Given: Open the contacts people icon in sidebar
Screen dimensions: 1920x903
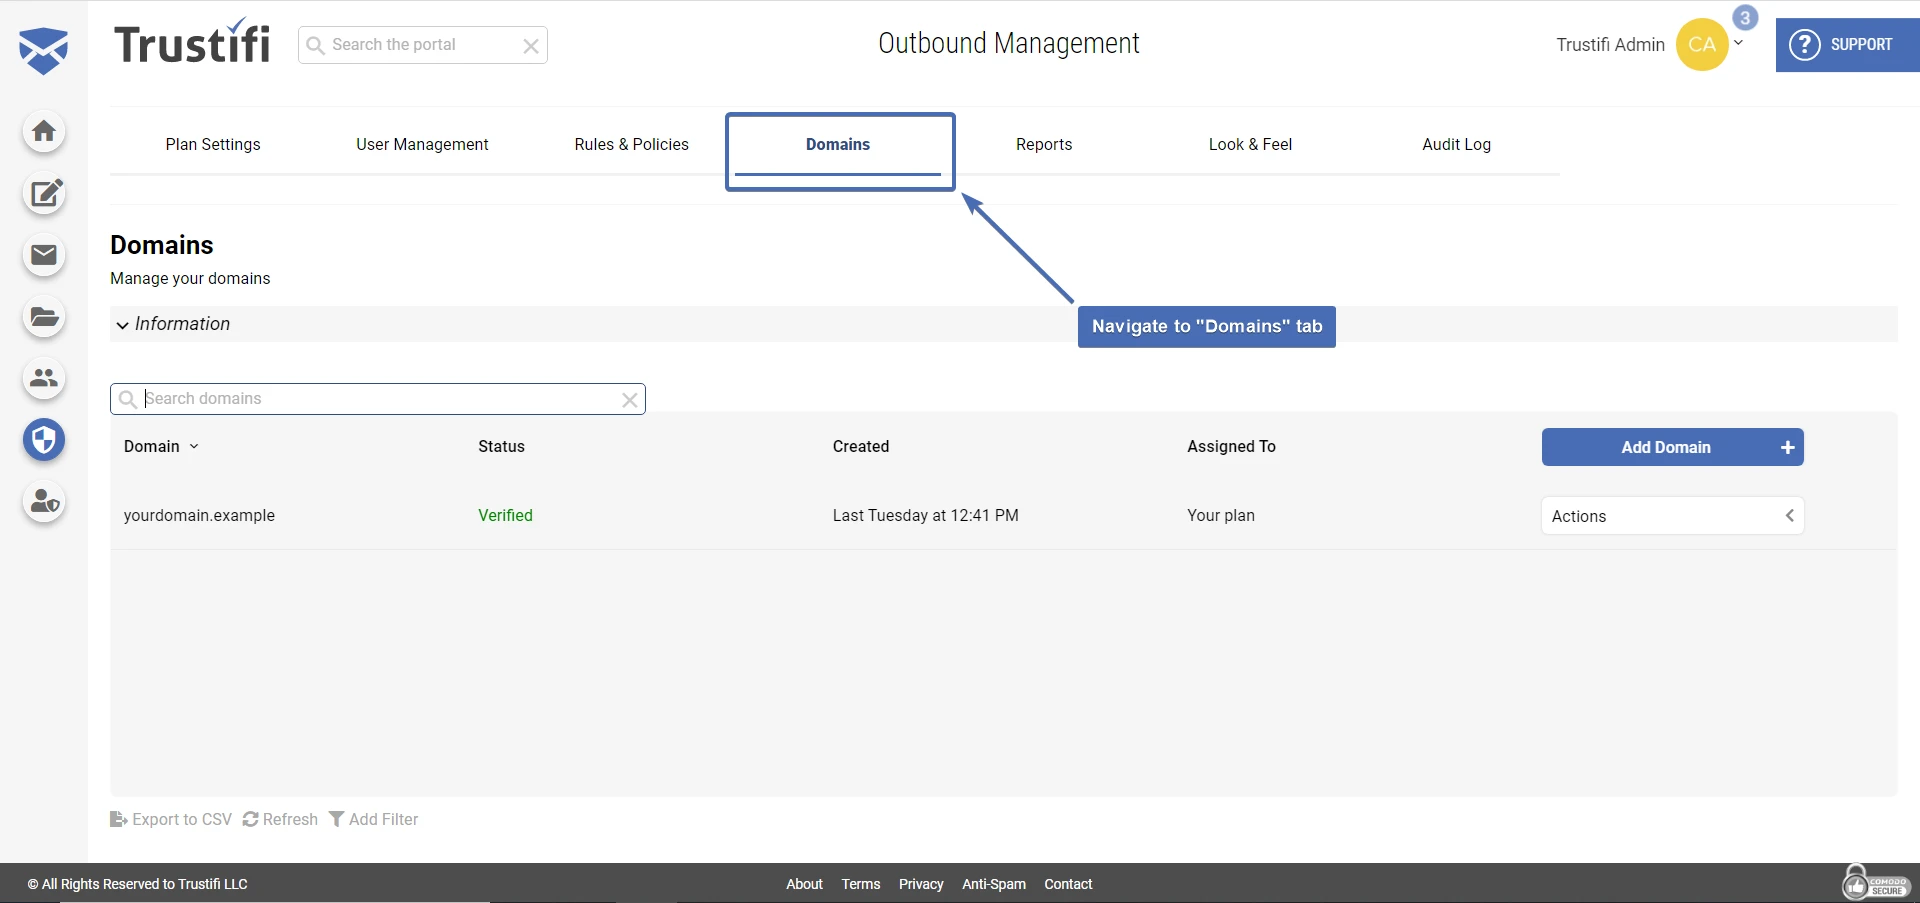Looking at the screenshot, I should pos(44,378).
